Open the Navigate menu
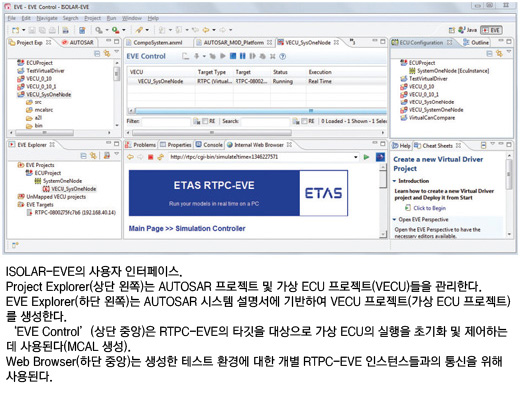Screen dimensions: 520x397 pos(47,18)
